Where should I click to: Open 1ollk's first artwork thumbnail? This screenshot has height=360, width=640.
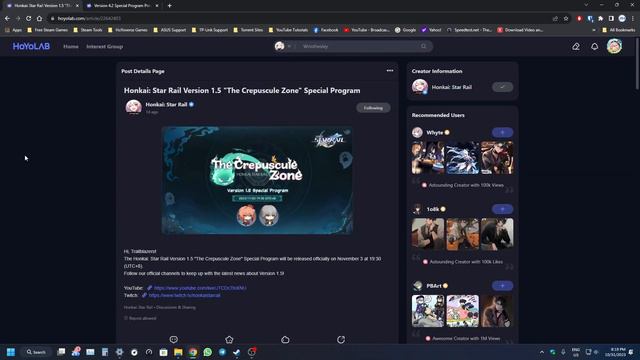pos(428,234)
